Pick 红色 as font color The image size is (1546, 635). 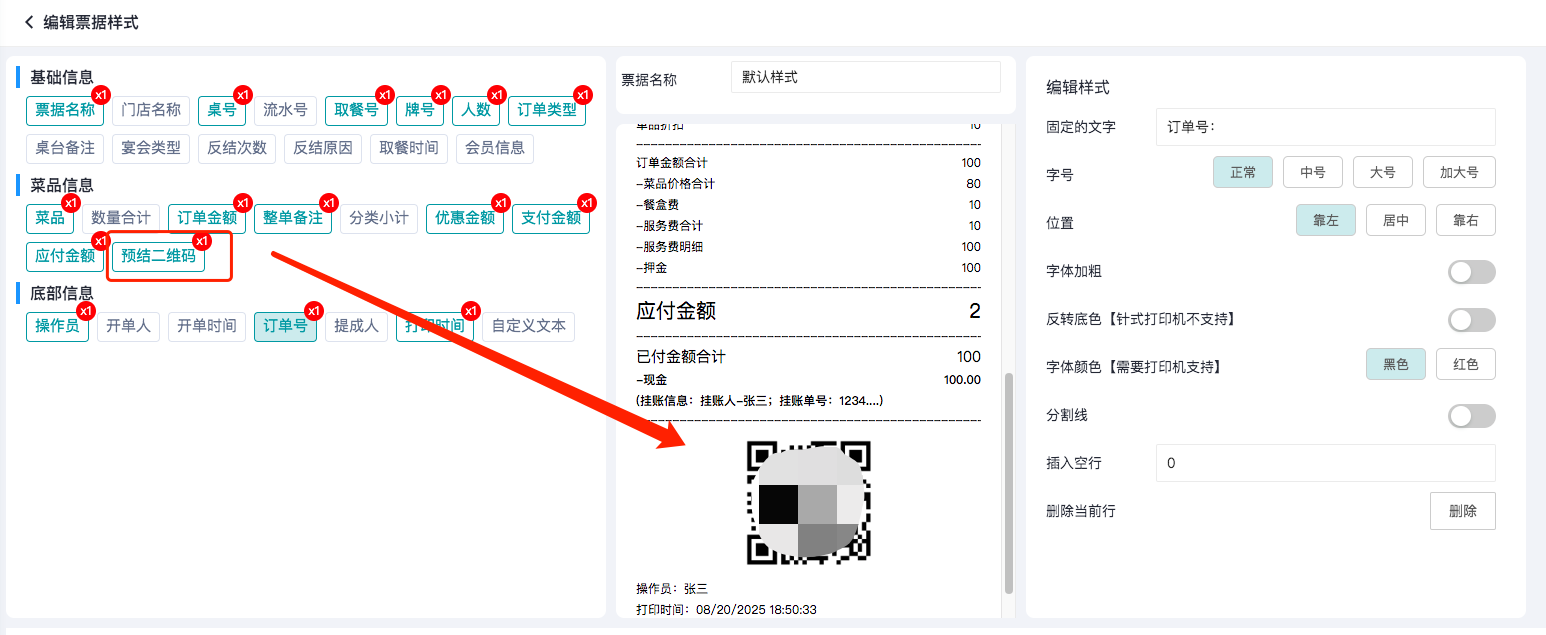[1466, 365]
